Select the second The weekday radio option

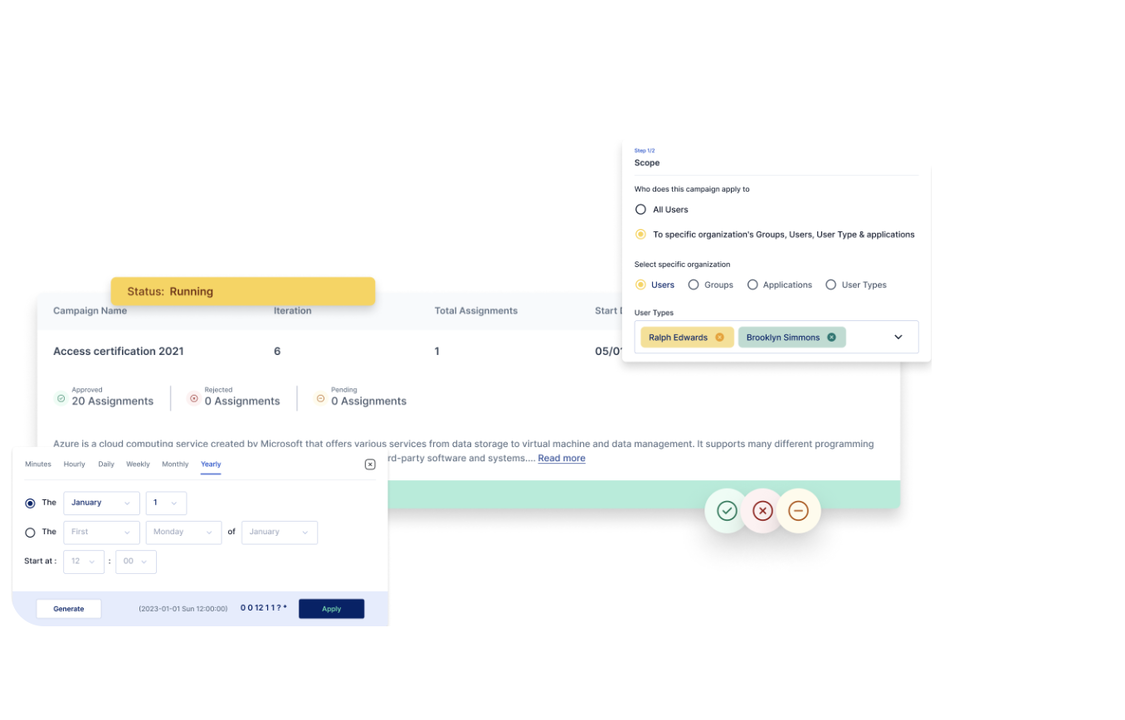tap(30, 533)
